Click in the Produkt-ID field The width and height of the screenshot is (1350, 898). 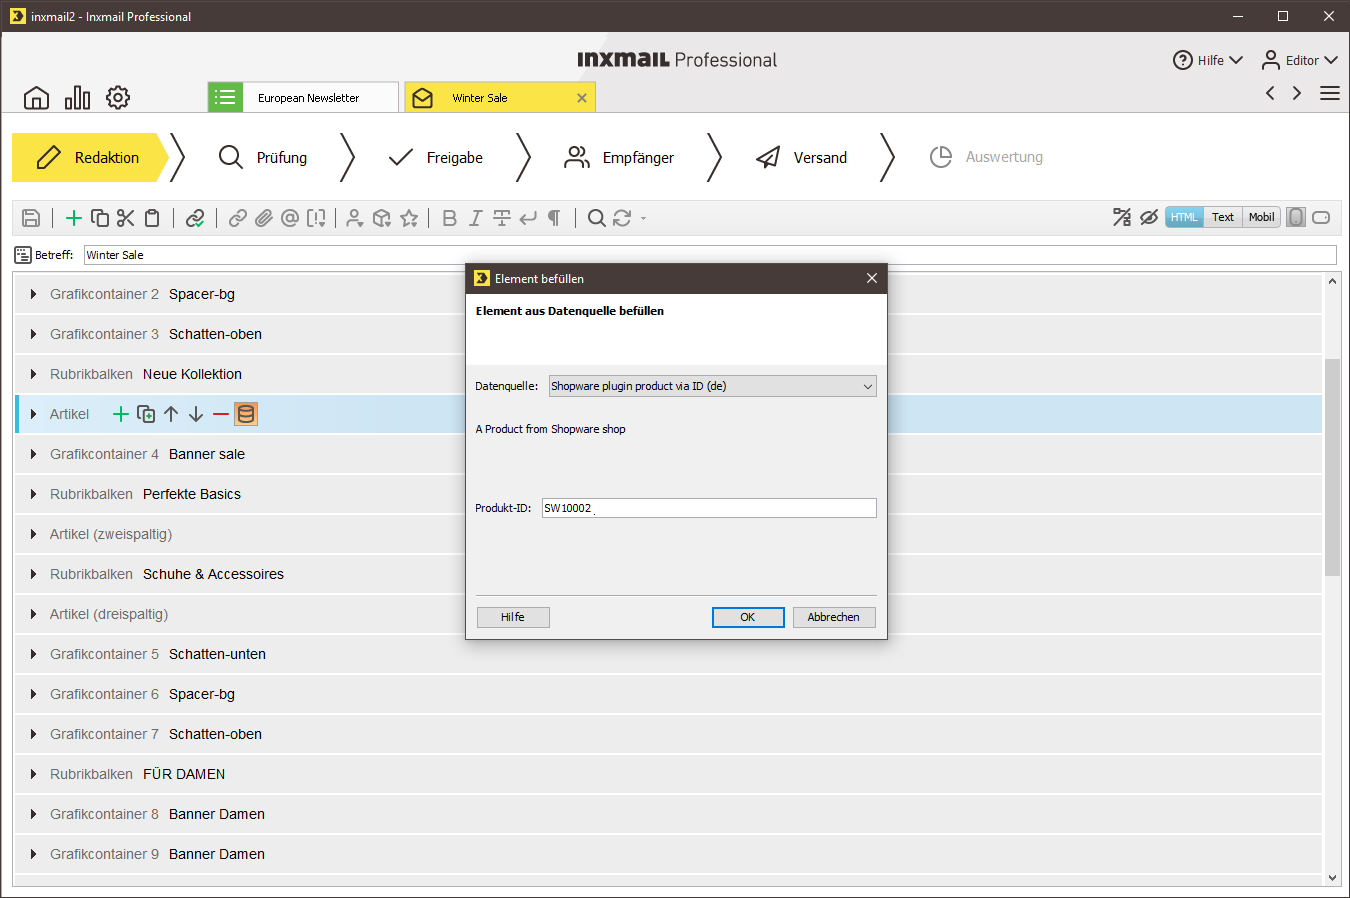pyautogui.click(x=709, y=508)
